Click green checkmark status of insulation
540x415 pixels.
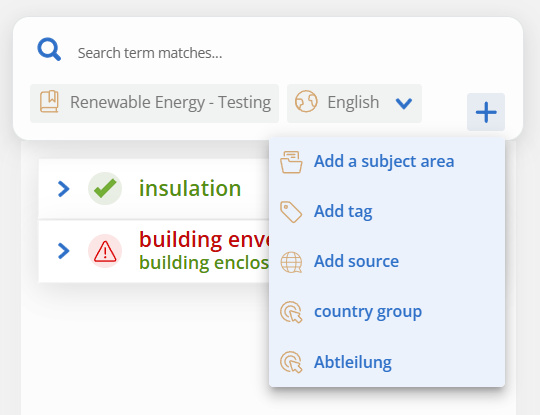(x=105, y=188)
